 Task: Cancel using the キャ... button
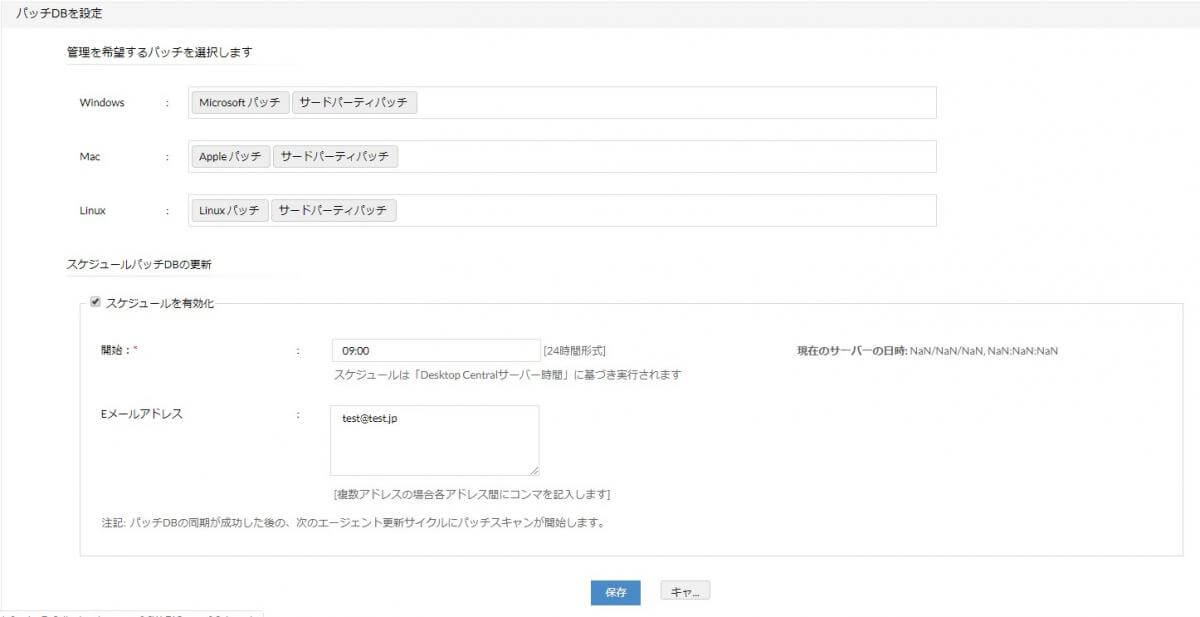click(685, 592)
